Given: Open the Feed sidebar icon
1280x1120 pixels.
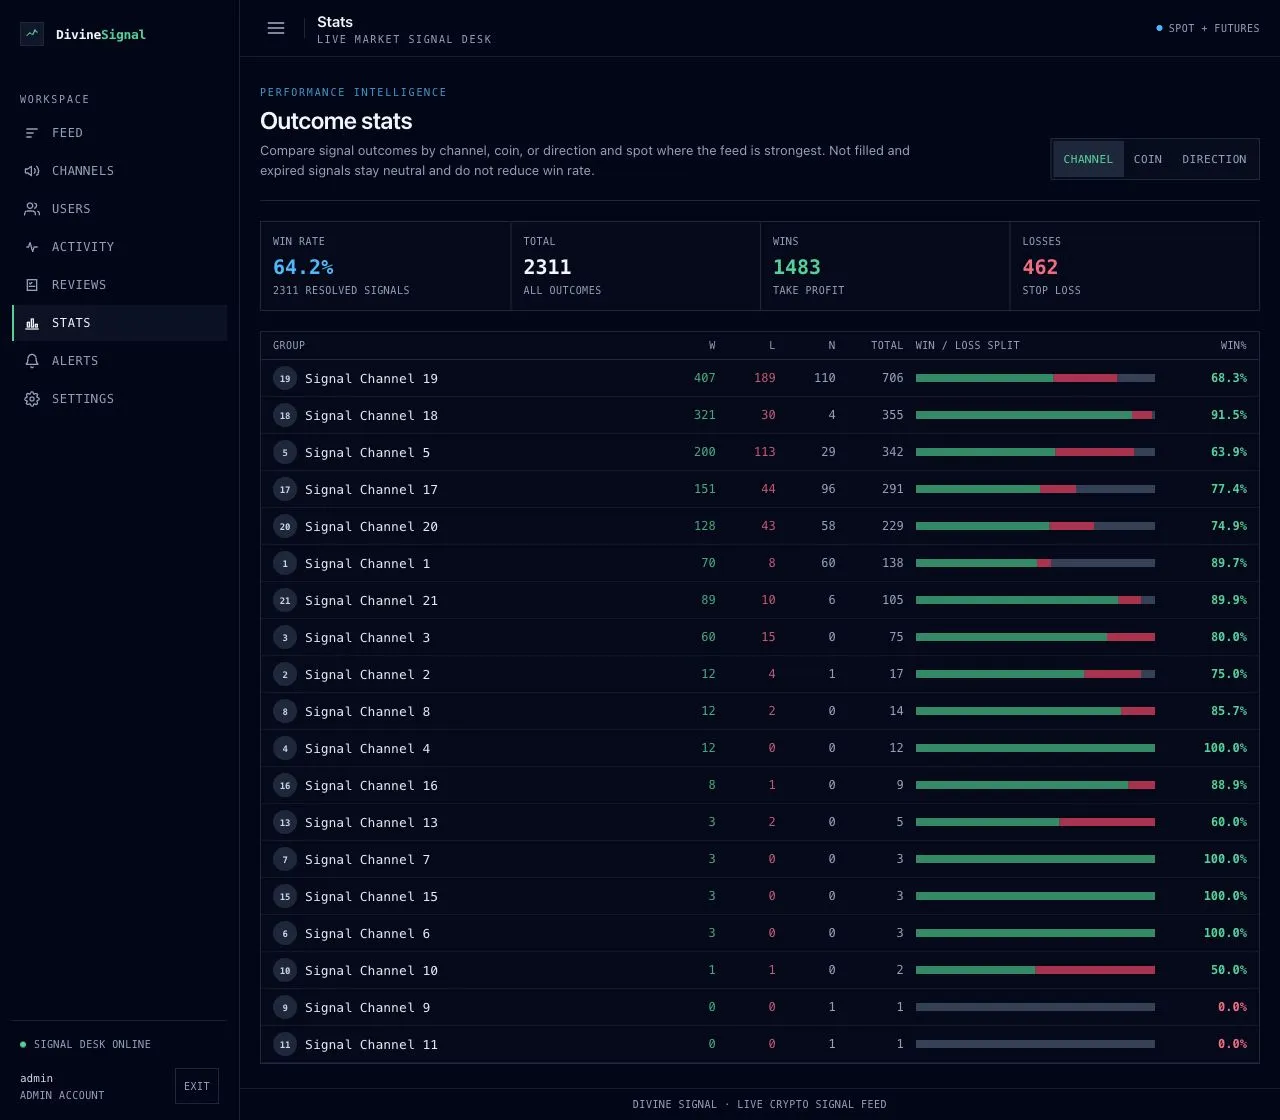Looking at the screenshot, I should click(x=32, y=133).
